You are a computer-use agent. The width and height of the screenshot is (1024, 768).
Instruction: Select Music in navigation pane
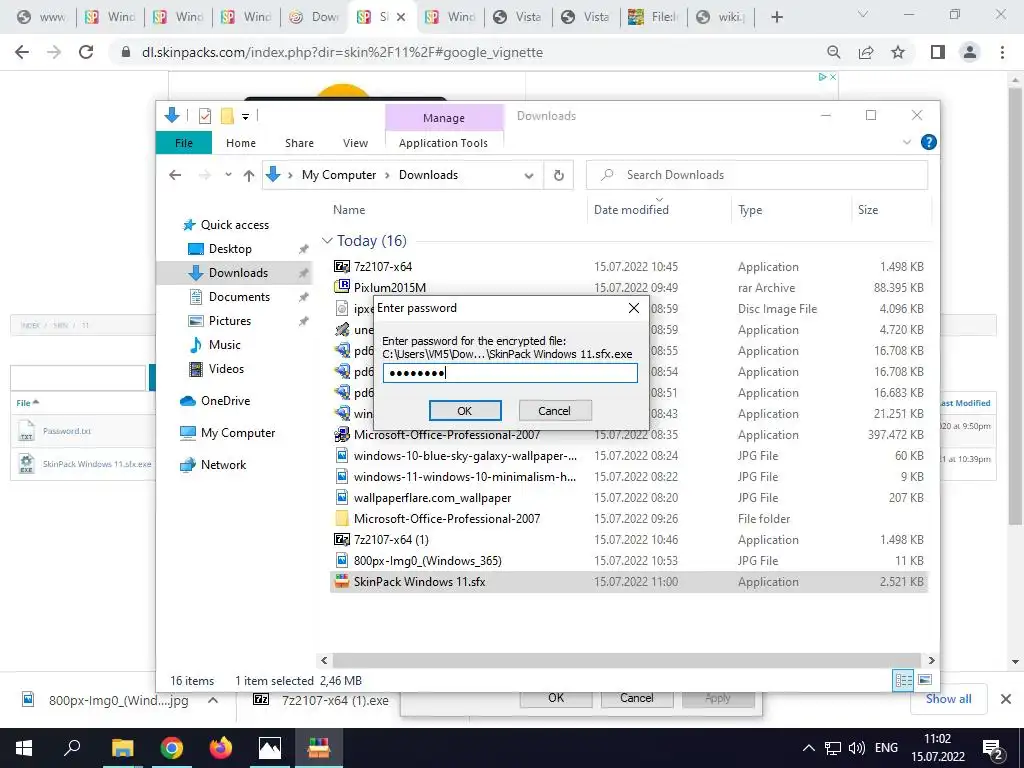click(224, 345)
